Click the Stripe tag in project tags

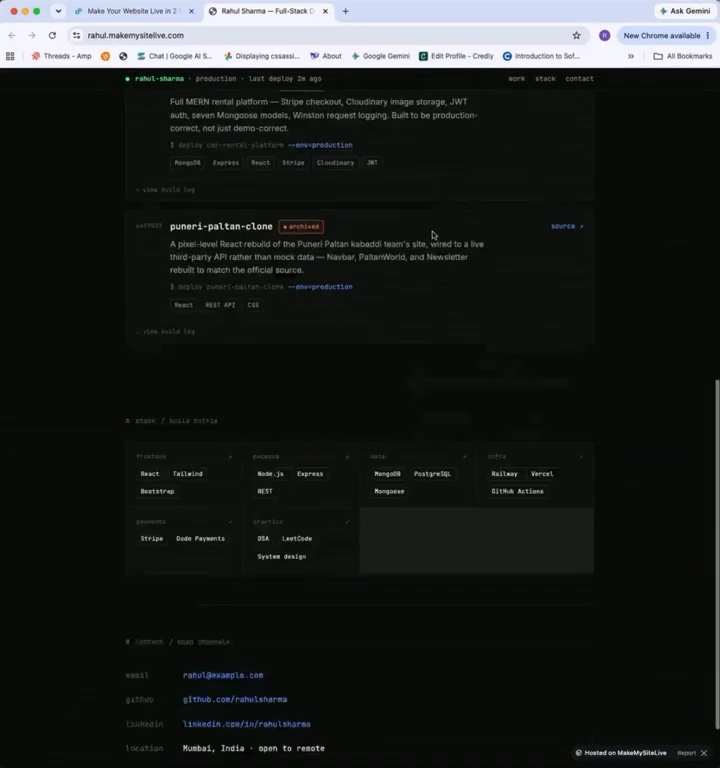[x=293, y=163]
